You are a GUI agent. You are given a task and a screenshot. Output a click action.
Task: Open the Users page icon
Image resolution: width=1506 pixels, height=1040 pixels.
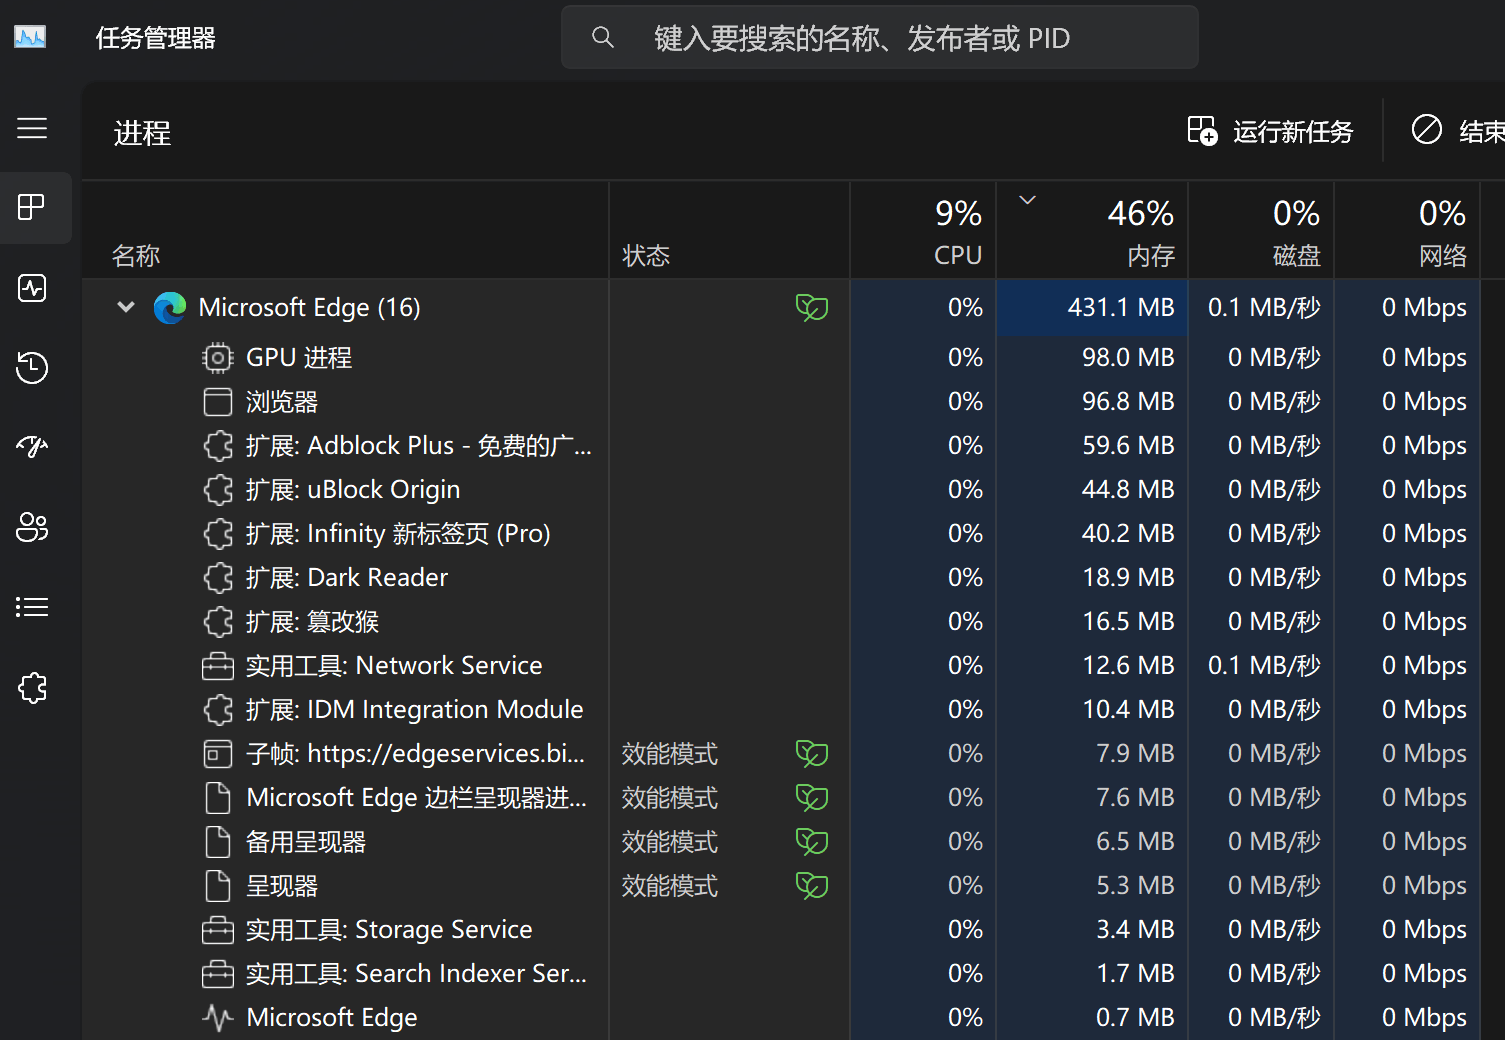(x=32, y=527)
